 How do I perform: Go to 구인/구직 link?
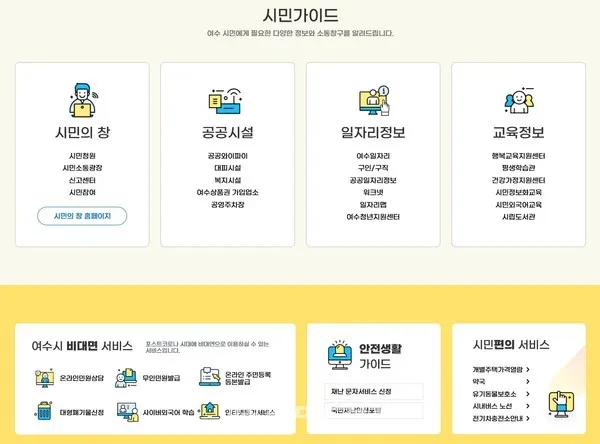[373, 168]
